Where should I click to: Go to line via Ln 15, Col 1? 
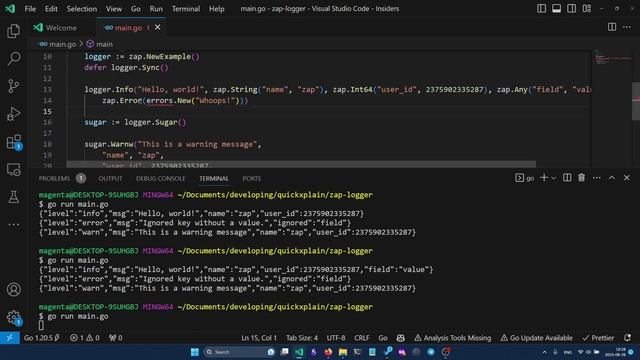coord(259,338)
